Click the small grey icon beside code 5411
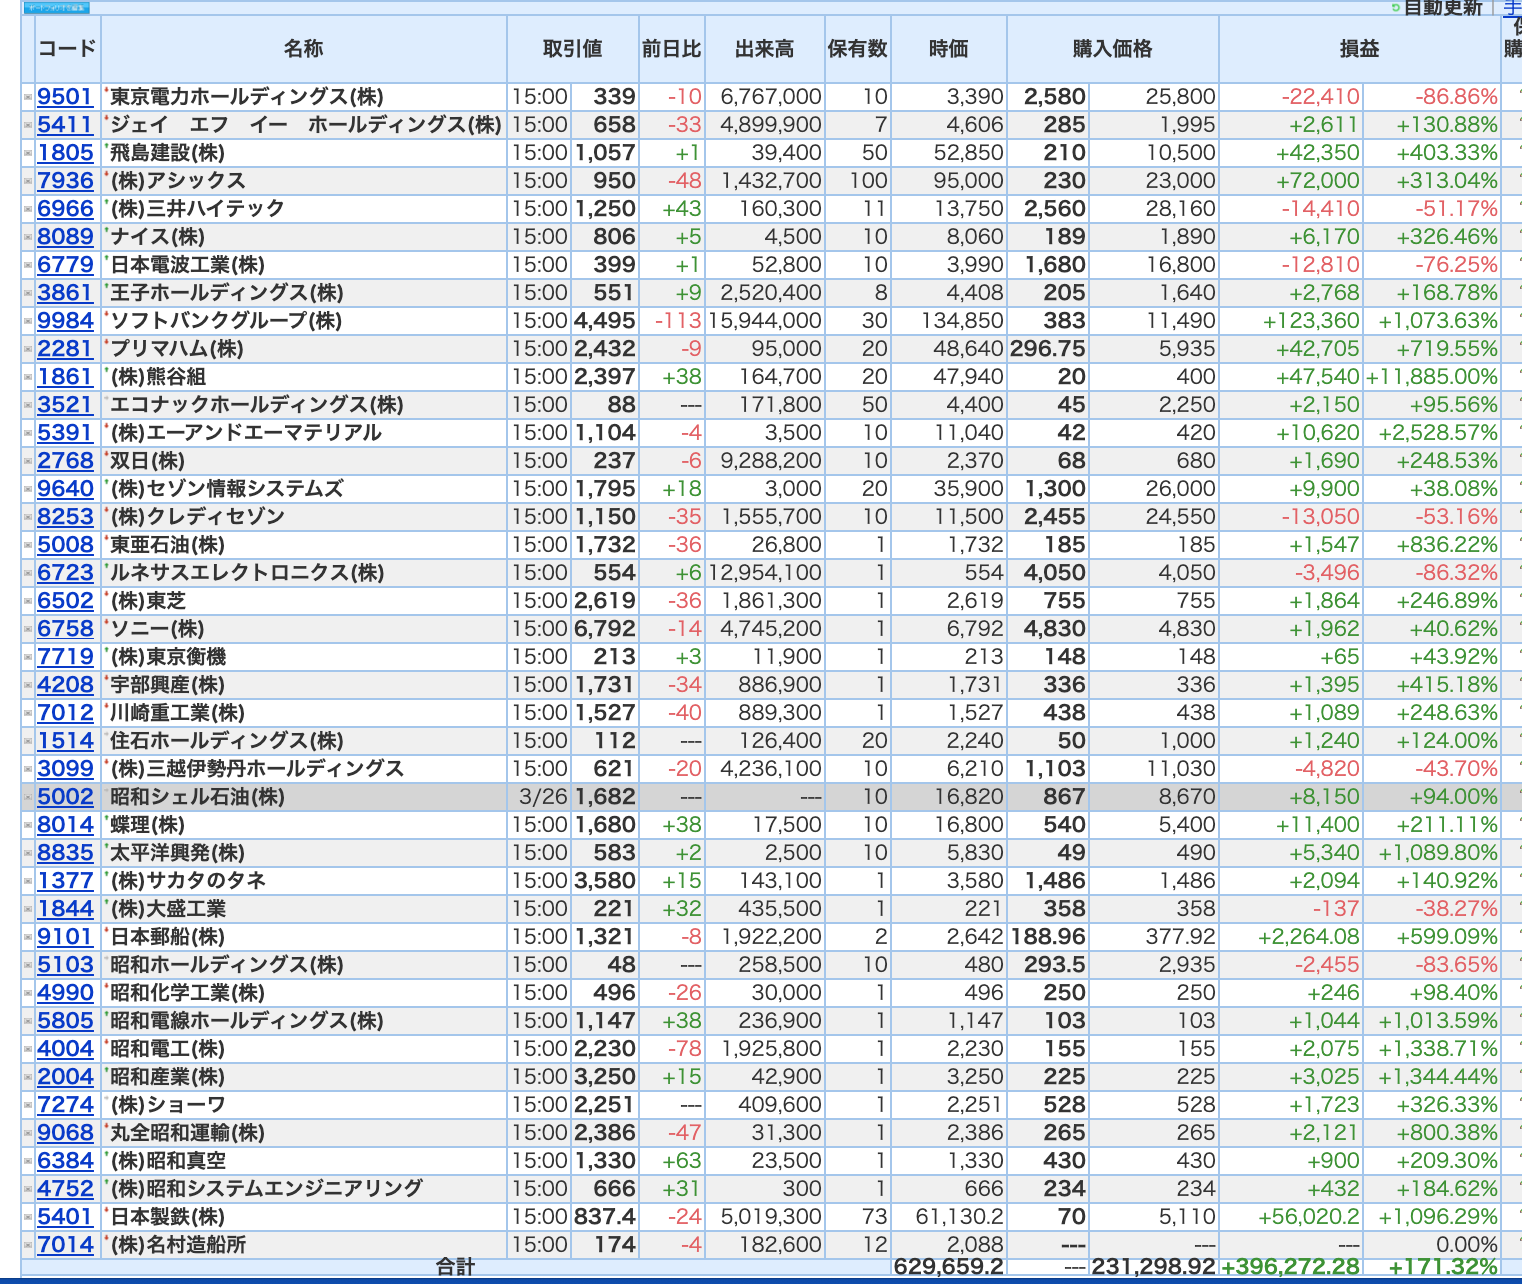 pos(28,125)
